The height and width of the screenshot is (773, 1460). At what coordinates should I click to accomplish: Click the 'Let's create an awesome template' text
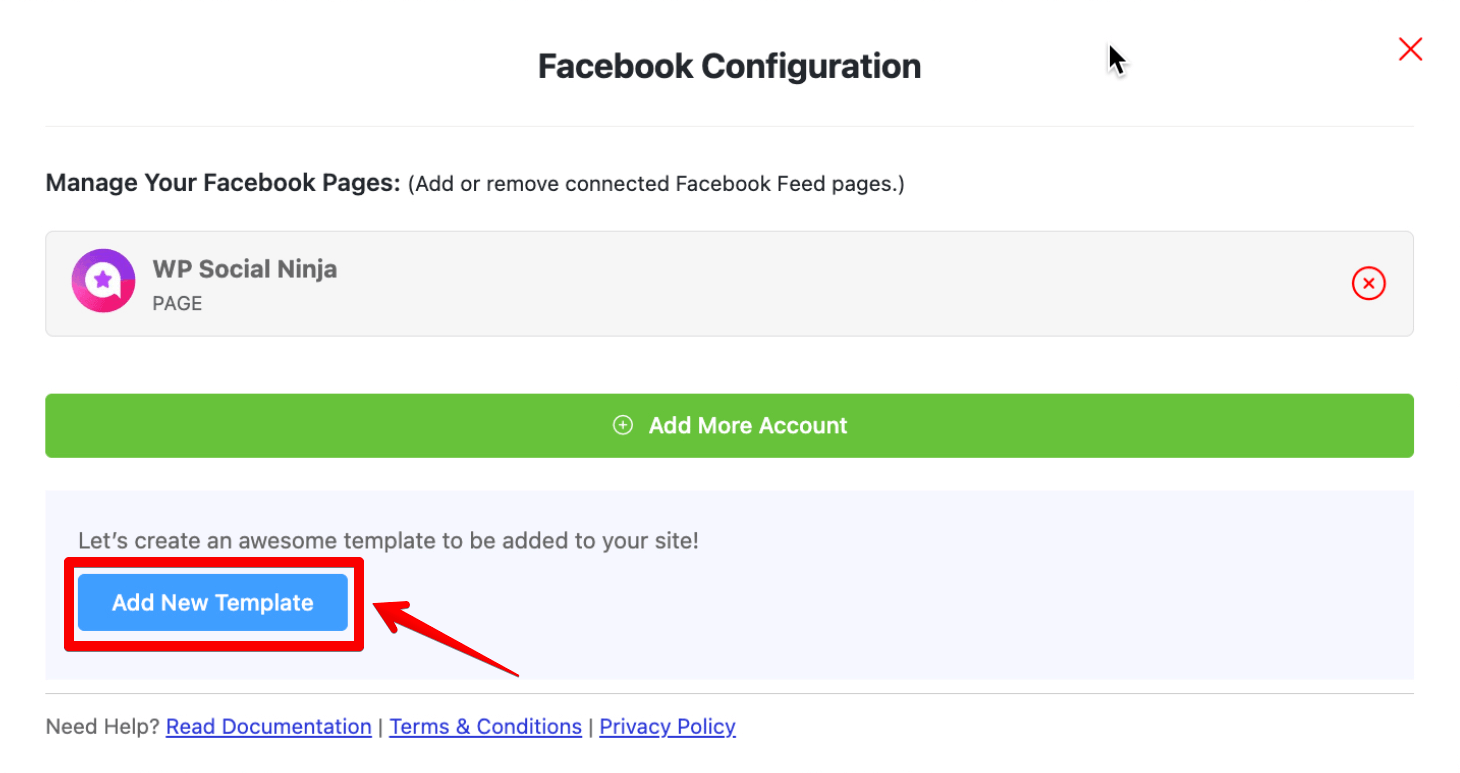[388, 541]
